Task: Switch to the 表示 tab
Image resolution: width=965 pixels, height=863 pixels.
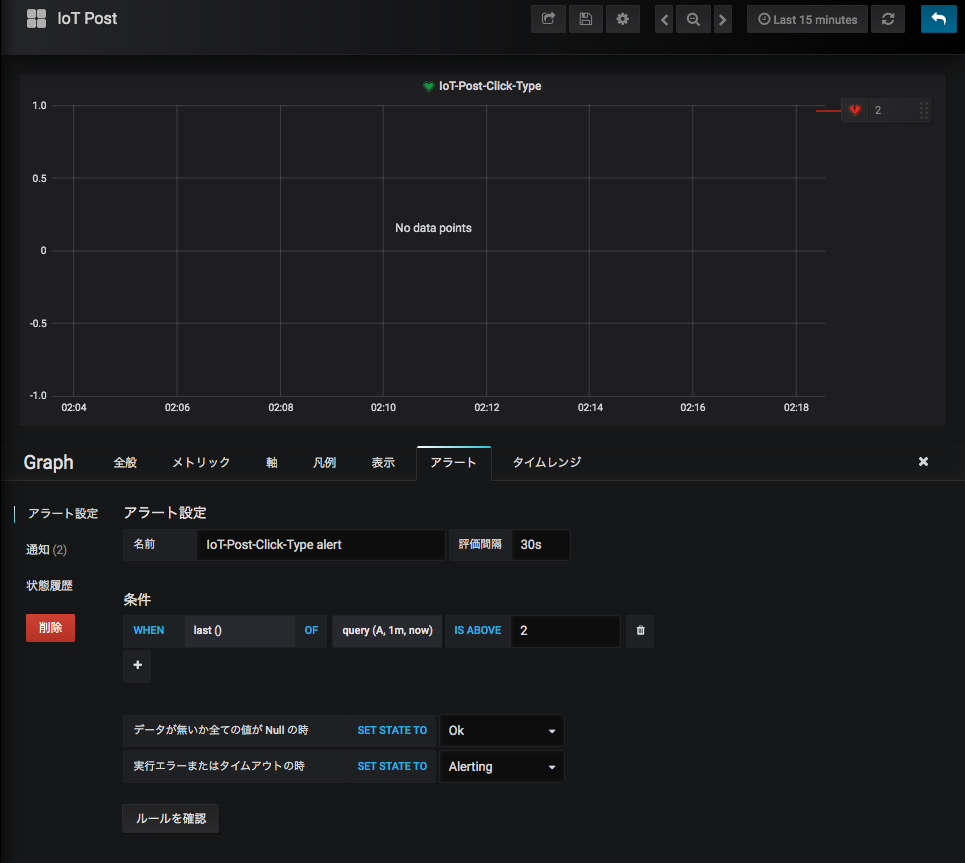Action: pos(383,462)
